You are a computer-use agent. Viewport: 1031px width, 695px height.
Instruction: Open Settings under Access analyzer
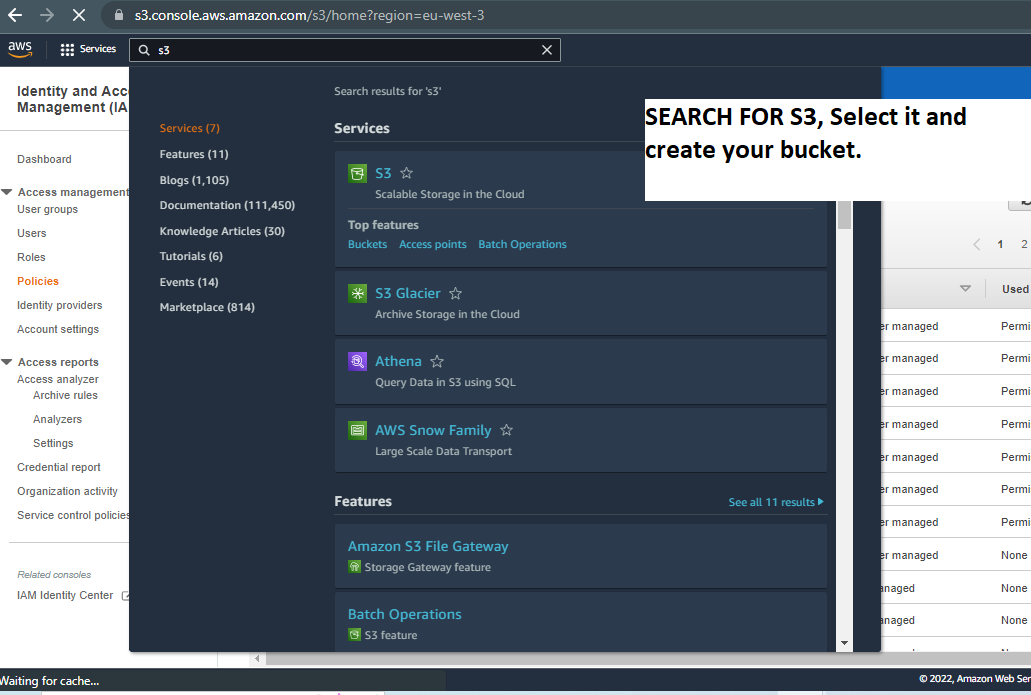click(53, 443)
